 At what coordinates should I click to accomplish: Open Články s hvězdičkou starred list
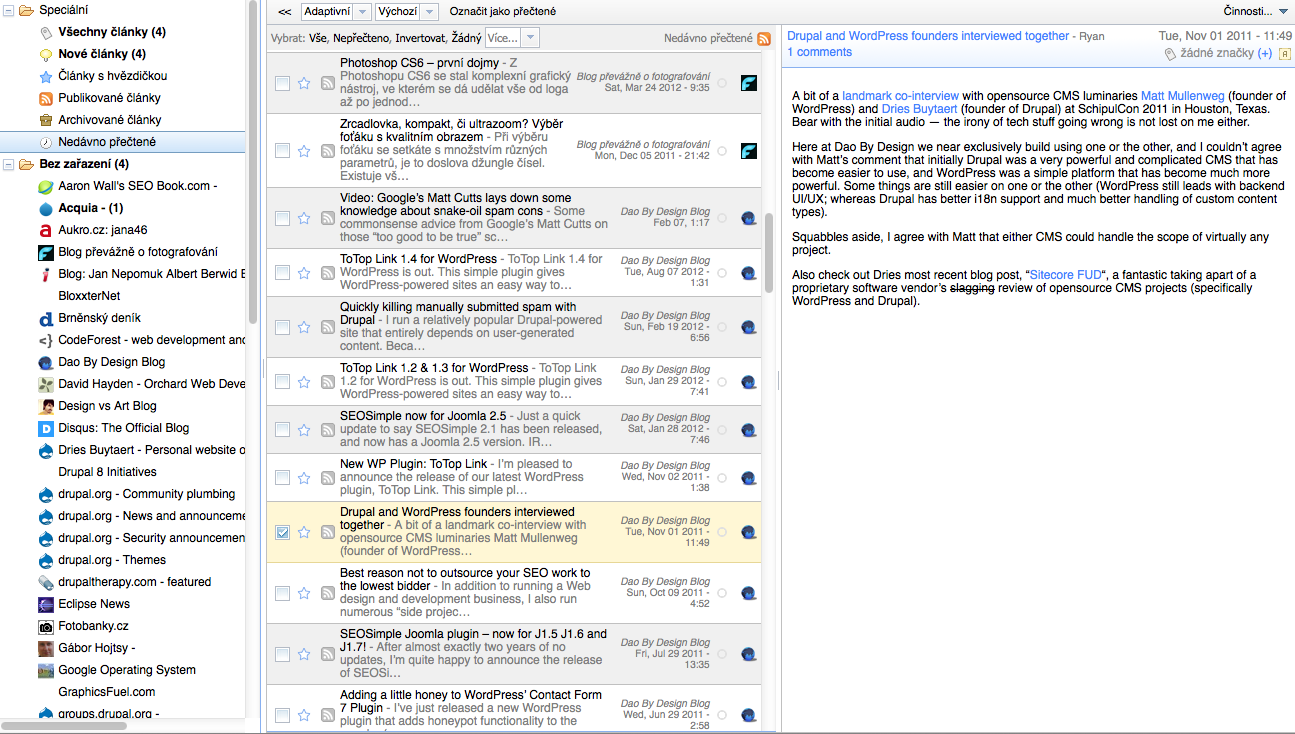tap(112, 76)
